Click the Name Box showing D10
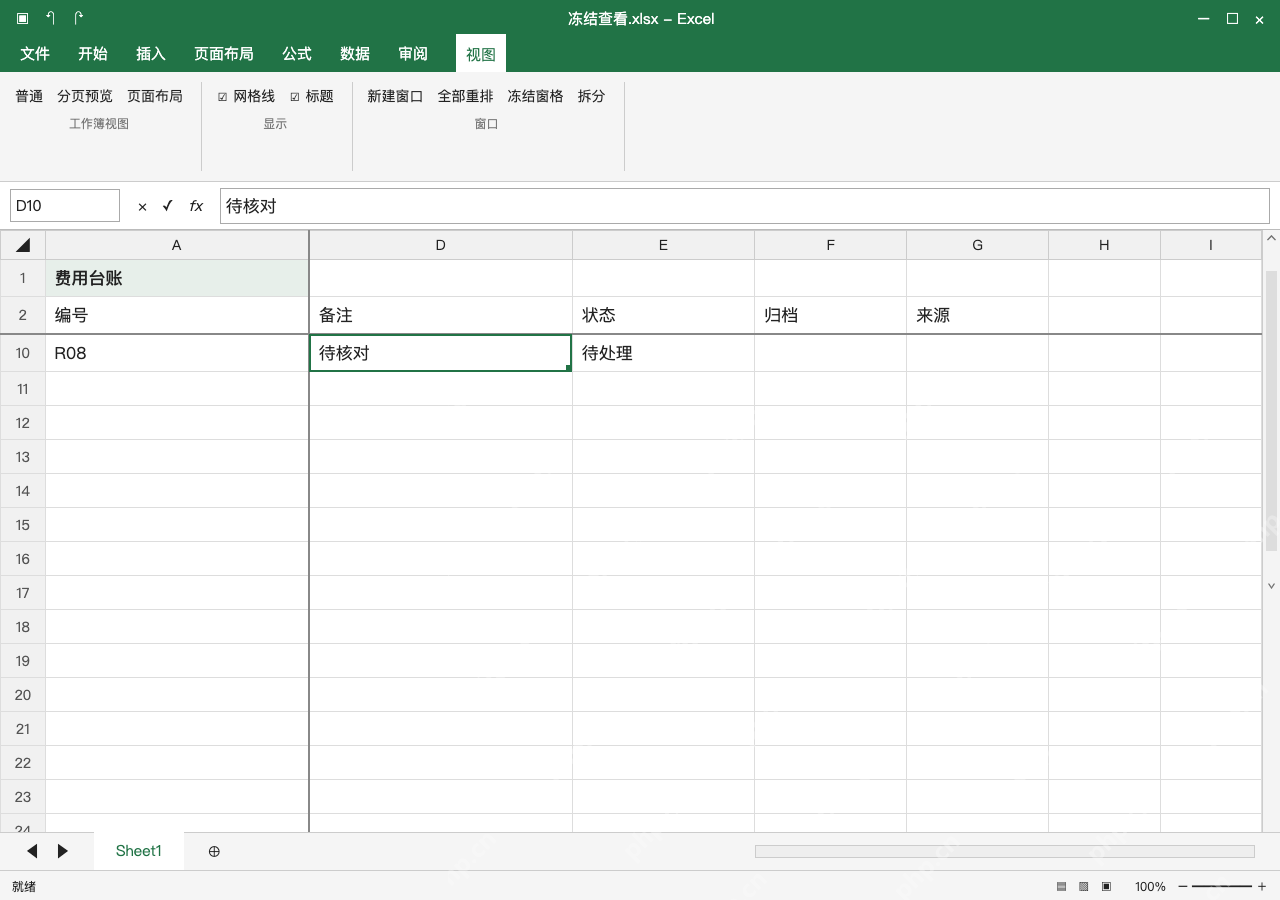The width and height of the screenshot is (1280, 900). (65, 206)
